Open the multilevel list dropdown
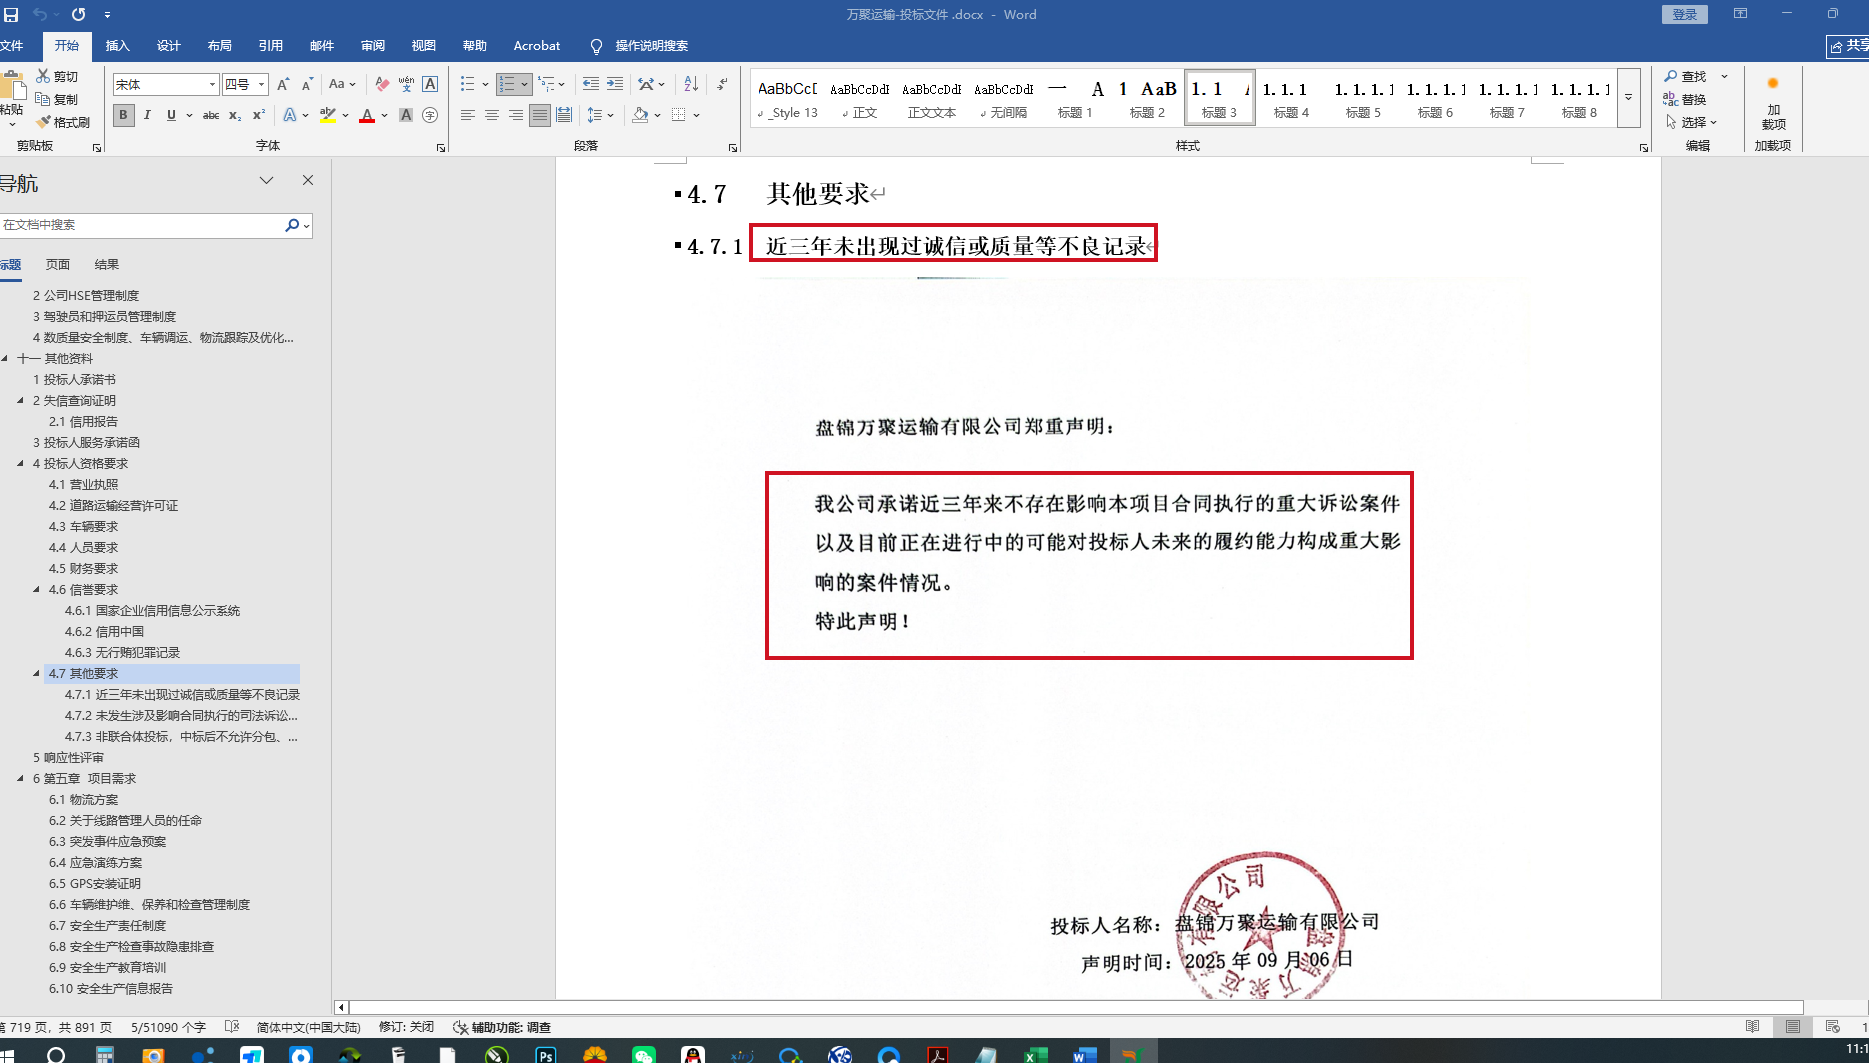1869x1063 pixels. click(551, 85)
